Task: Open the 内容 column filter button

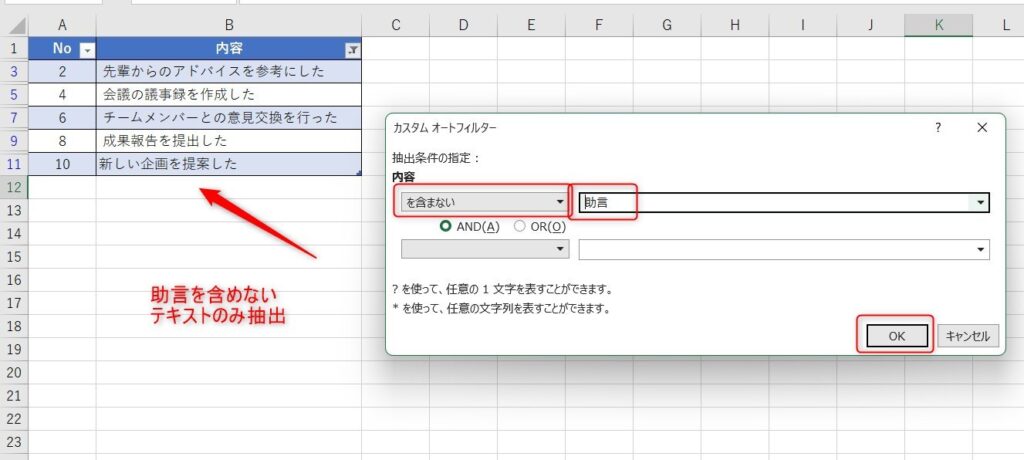Action: click(x=352, y=50)
